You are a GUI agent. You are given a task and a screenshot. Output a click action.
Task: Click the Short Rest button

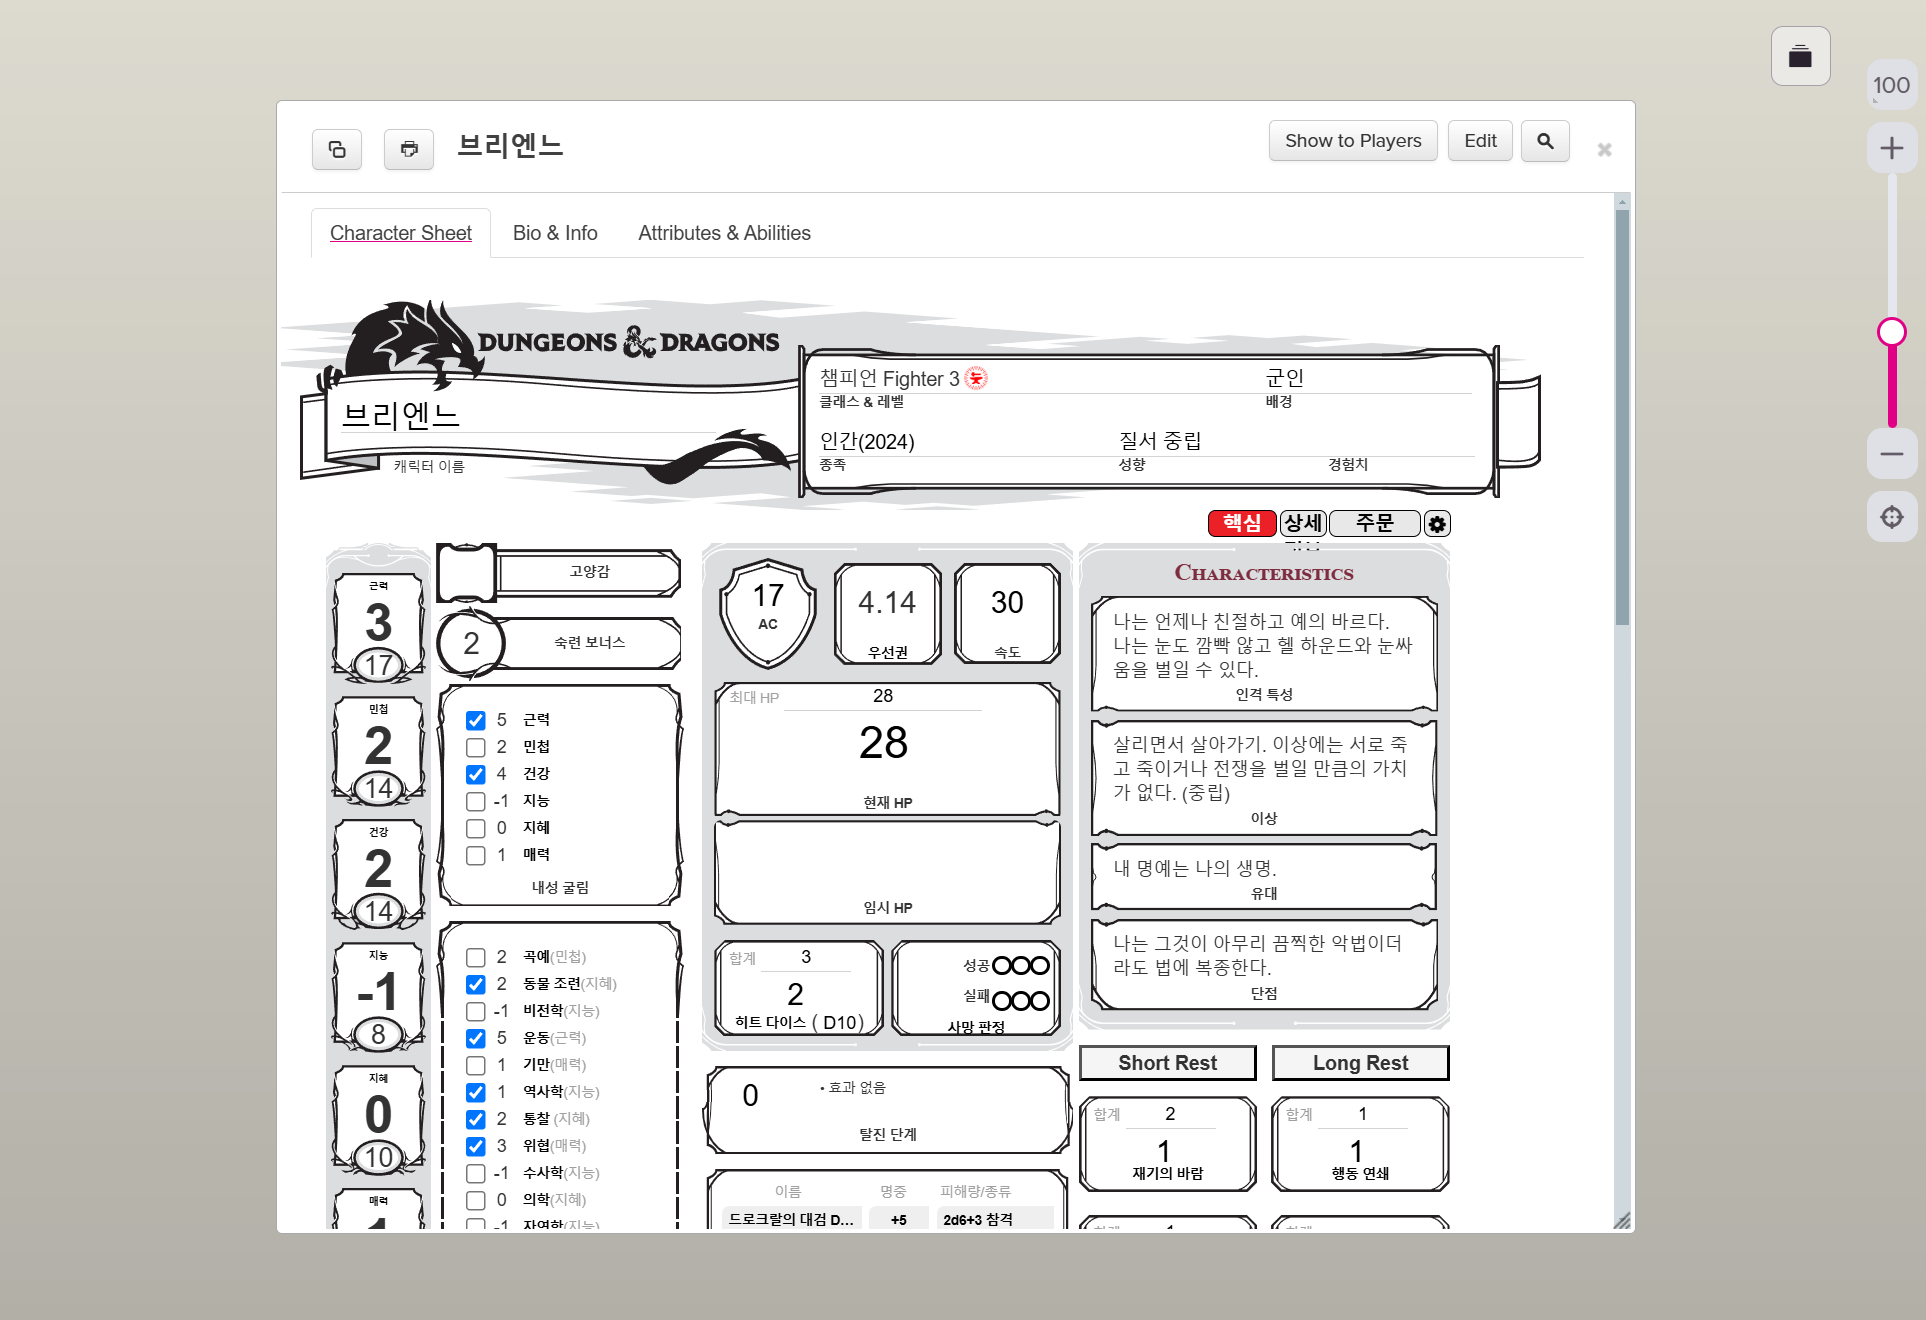click(x=1167, y=1063)
